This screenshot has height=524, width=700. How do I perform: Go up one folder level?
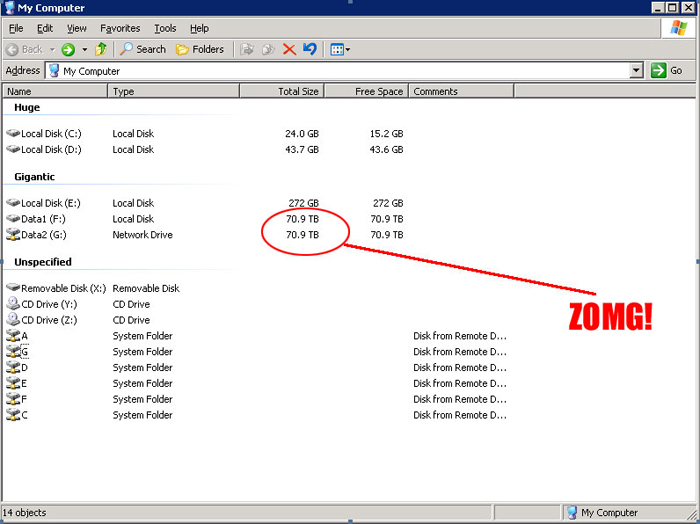pyautogui.click(x=101, y=49)
